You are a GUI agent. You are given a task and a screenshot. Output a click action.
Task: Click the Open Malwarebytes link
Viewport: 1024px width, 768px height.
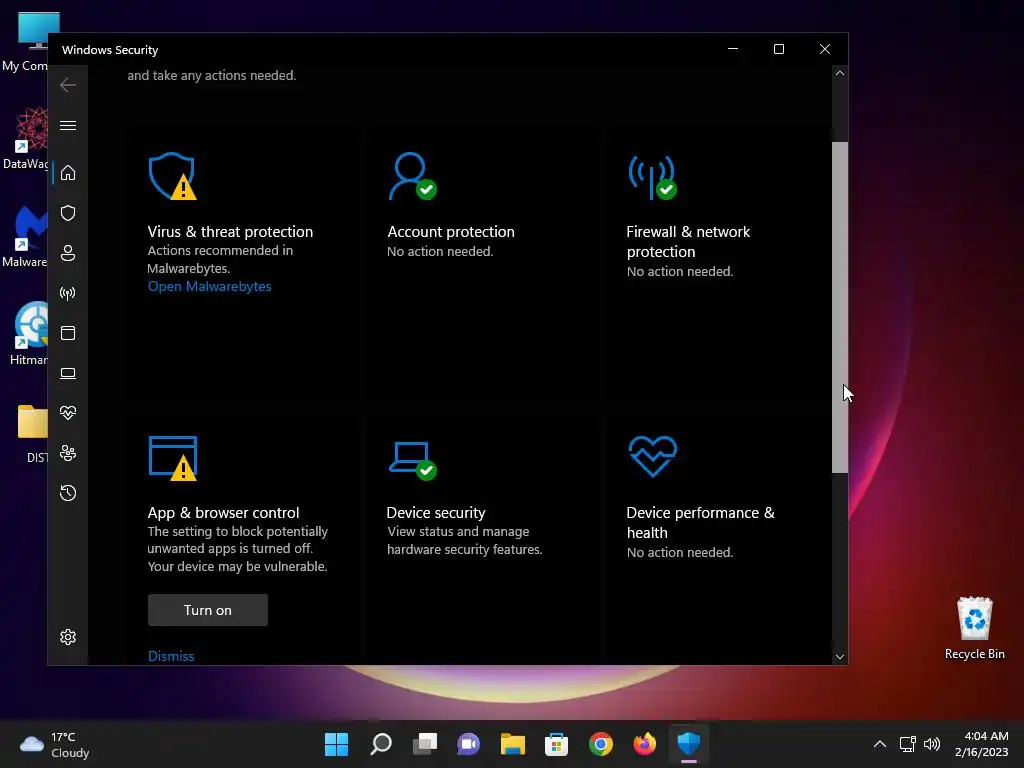tap(209, 287)
